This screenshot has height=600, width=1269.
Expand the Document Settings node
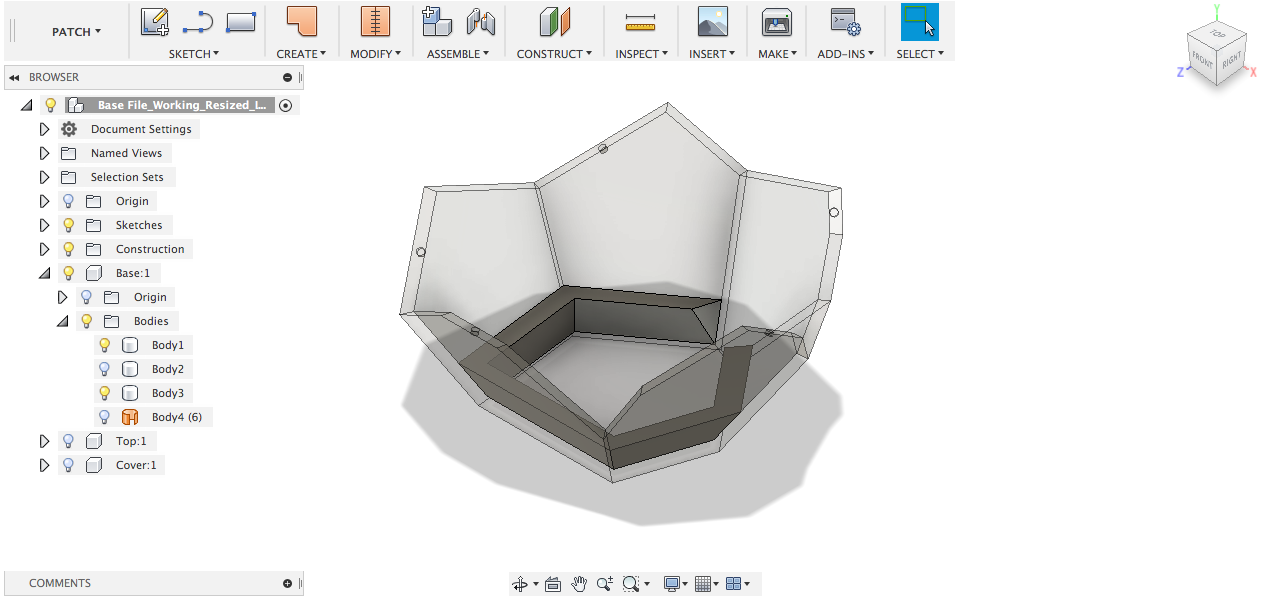click(44, 129)
